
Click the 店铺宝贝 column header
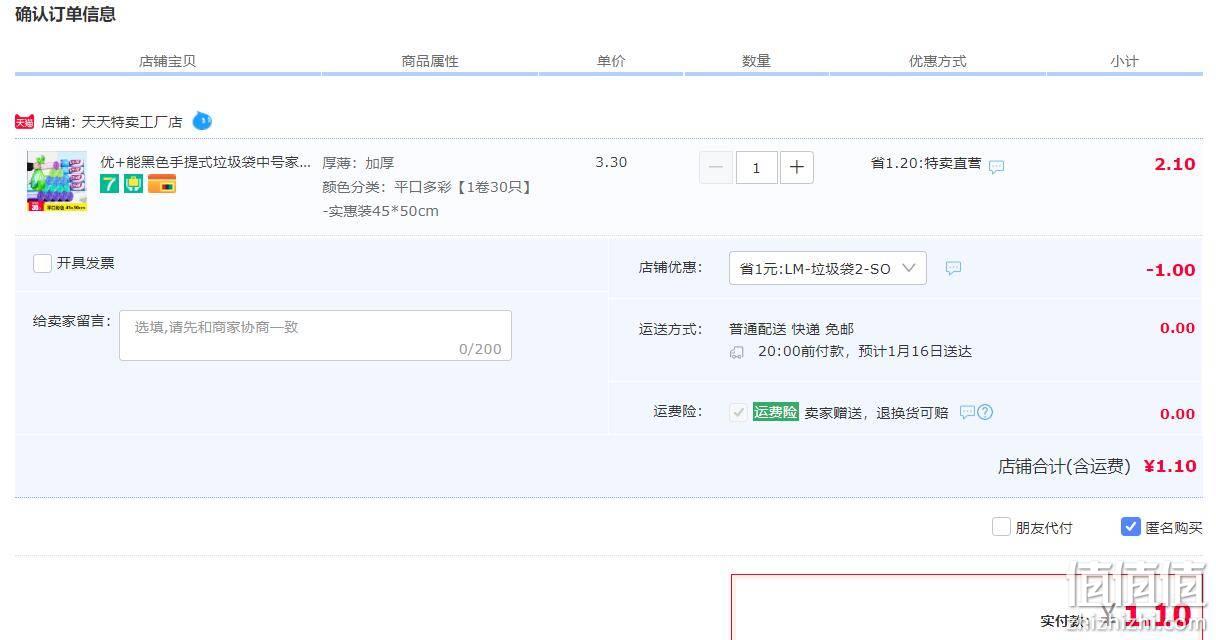click(168, 61)
